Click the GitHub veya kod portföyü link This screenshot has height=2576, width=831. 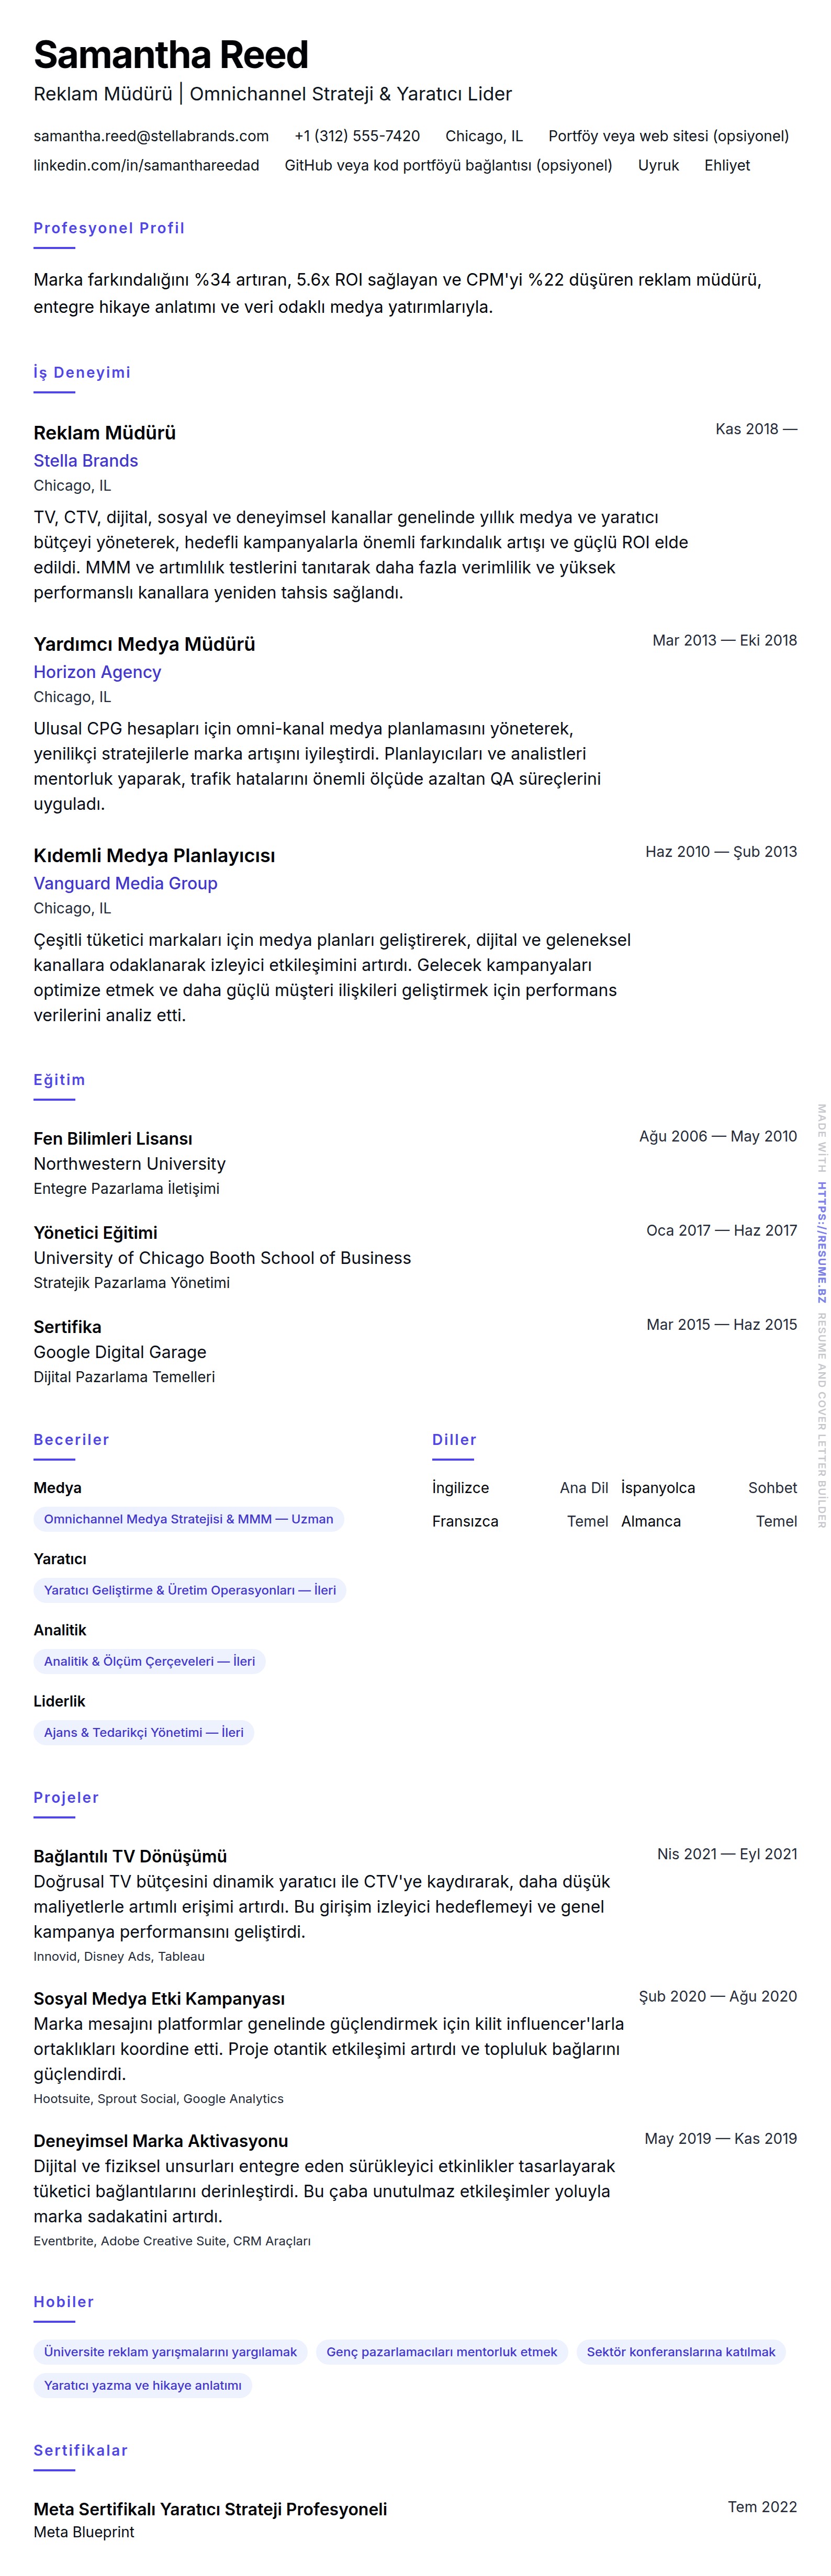point(448,165)
